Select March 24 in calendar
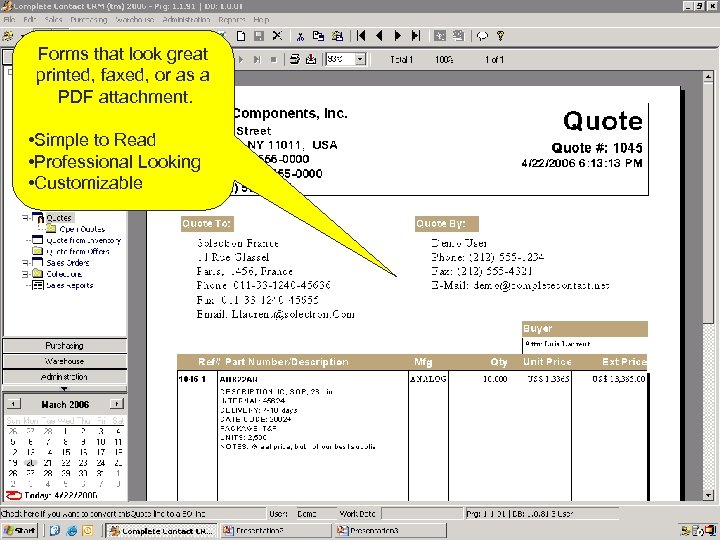 click(101, 463)
